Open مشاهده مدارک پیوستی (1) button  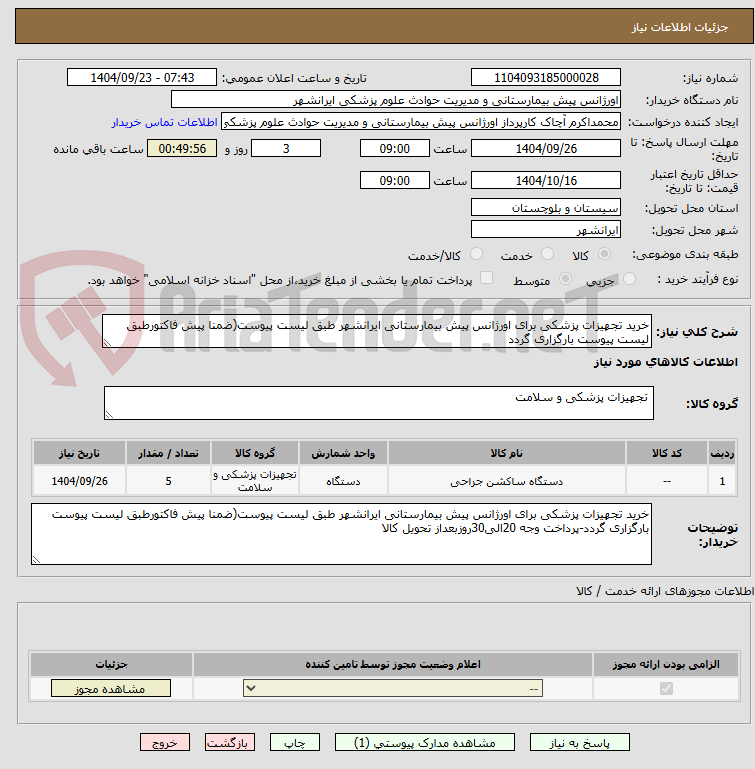click(425, 743)
